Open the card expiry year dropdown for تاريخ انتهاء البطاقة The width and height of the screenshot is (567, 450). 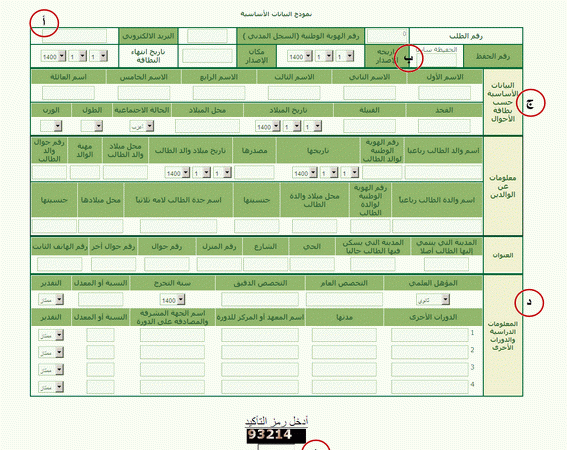(x=53, y=56)
